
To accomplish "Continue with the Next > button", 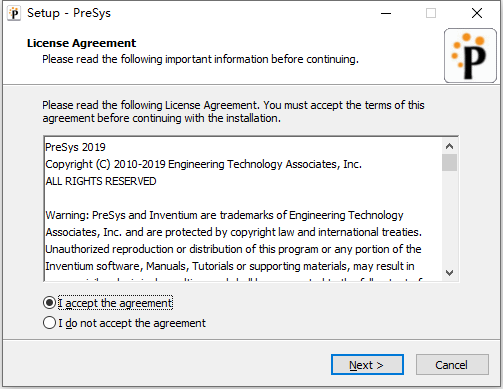I will click(x=367, y=365).
